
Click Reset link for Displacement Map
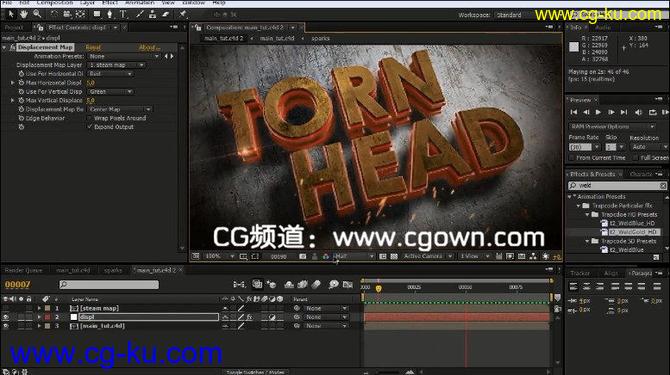[x=93, y=47]
